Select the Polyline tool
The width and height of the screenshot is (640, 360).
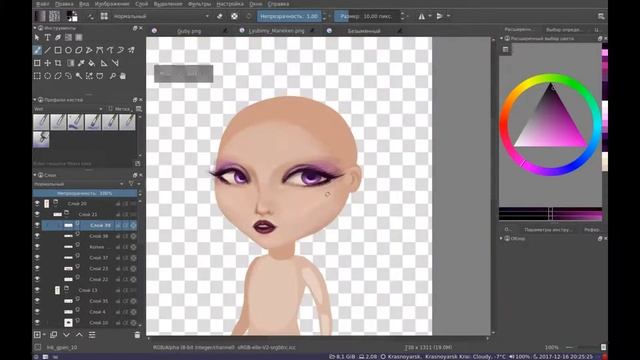[x=89, y=50]
